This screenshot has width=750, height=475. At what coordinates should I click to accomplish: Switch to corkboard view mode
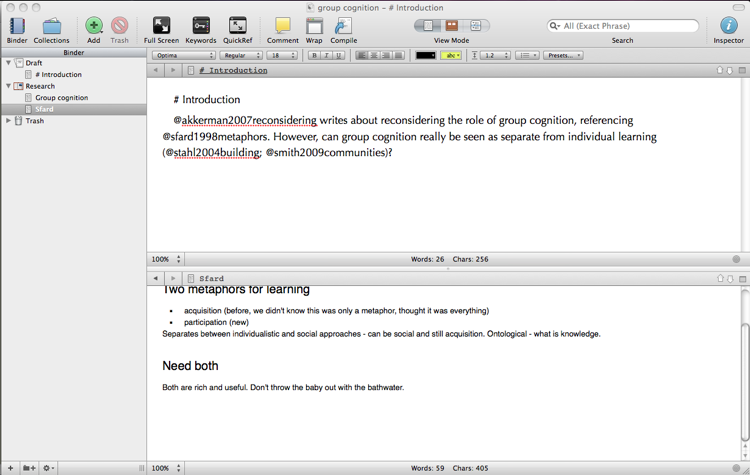click(x=452, y=26)
